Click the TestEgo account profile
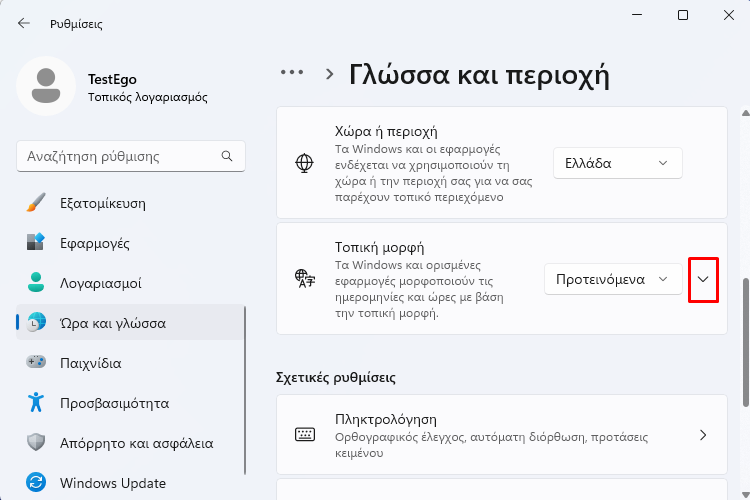Image resolution: width=750 pixels, height=500 pixels. (112, 87)
